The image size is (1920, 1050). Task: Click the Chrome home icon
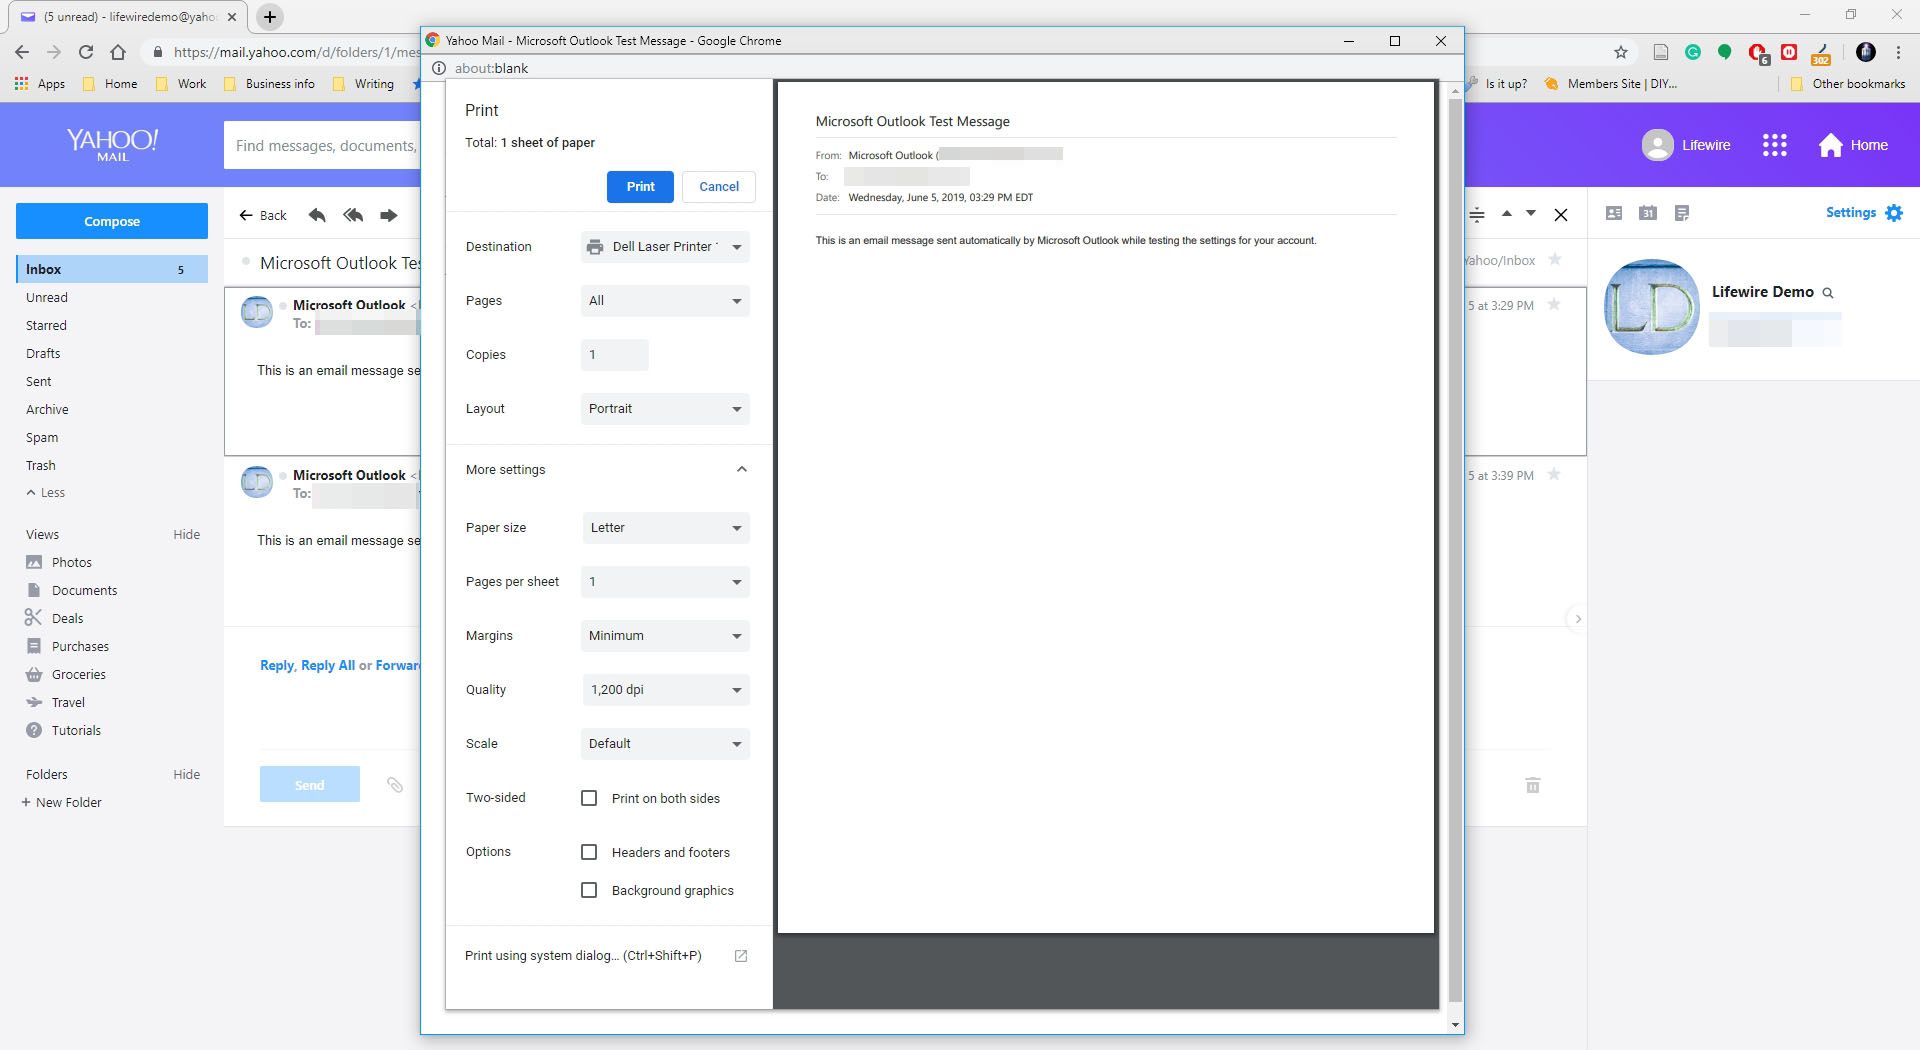tap(118, 52)
